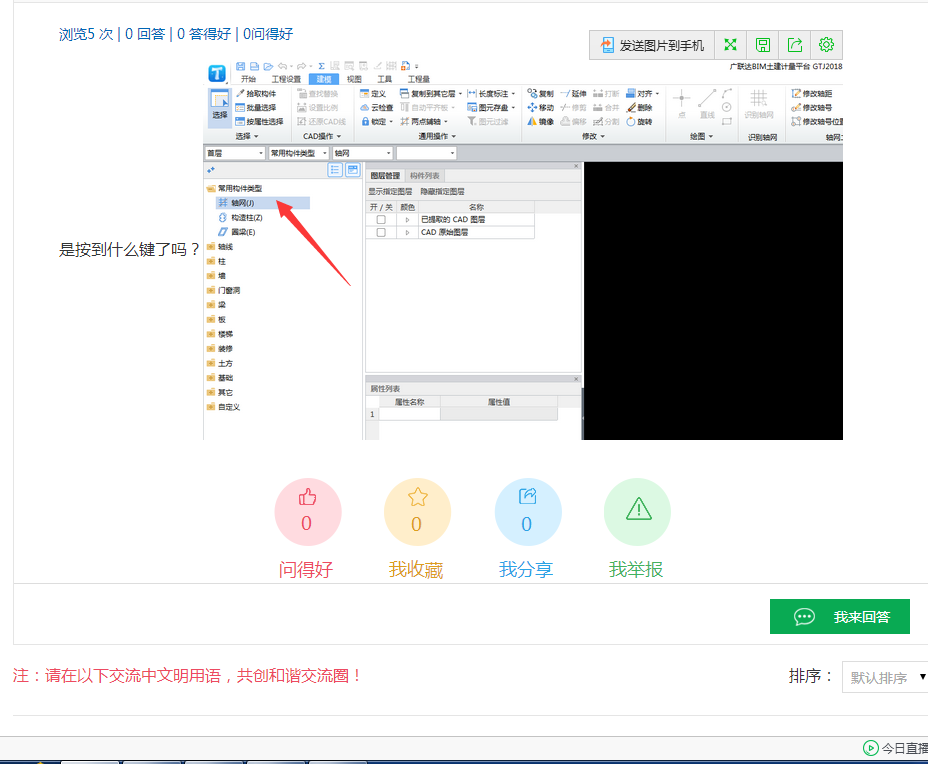Click 拾取构件 in the ribbon
Image resolution: width=928 pixels, height=764 pixels.
pos(256,94)
